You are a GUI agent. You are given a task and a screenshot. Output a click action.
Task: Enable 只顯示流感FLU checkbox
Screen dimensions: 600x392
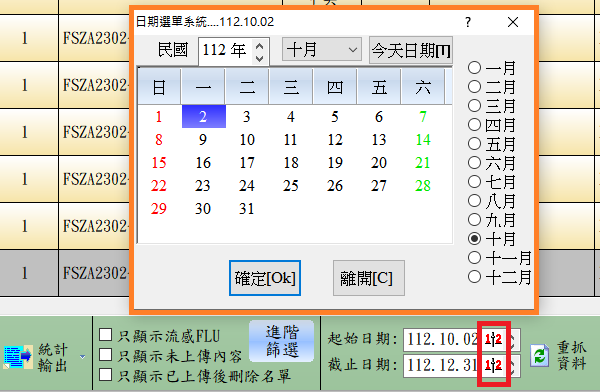(x=106, y=335)
